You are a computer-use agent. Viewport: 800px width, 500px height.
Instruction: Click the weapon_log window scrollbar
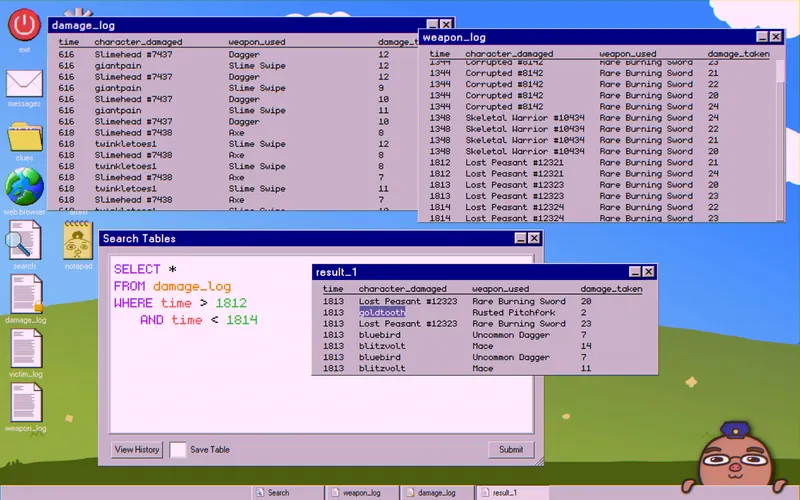780,140
